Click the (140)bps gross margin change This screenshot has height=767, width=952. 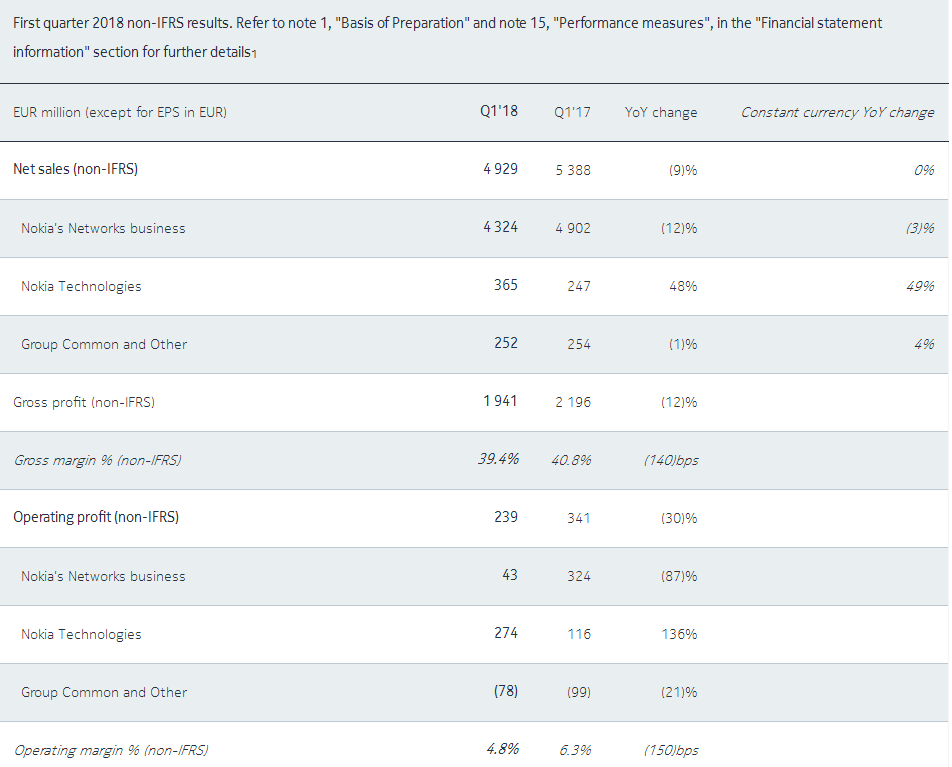click(670, 460)
